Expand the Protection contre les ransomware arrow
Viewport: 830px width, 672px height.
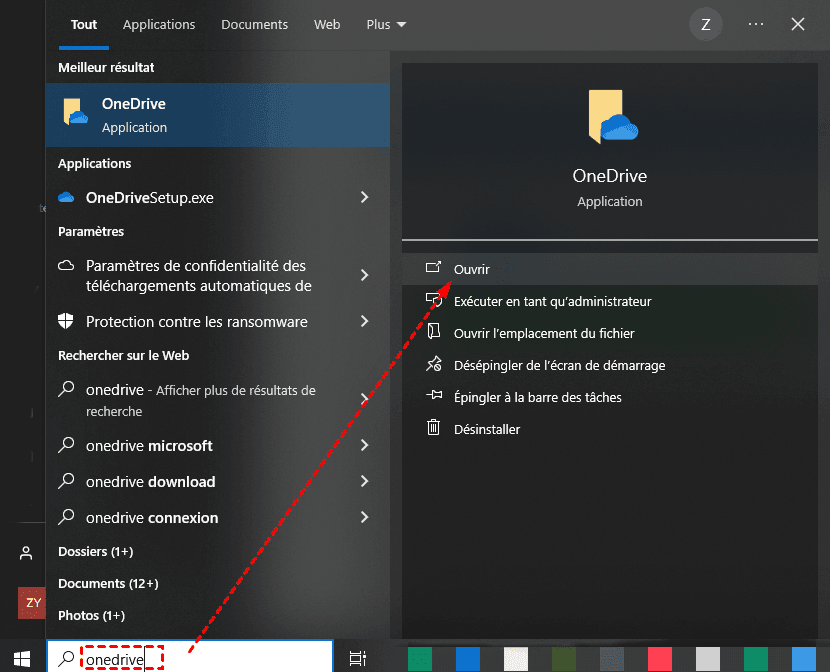(364, 321)
